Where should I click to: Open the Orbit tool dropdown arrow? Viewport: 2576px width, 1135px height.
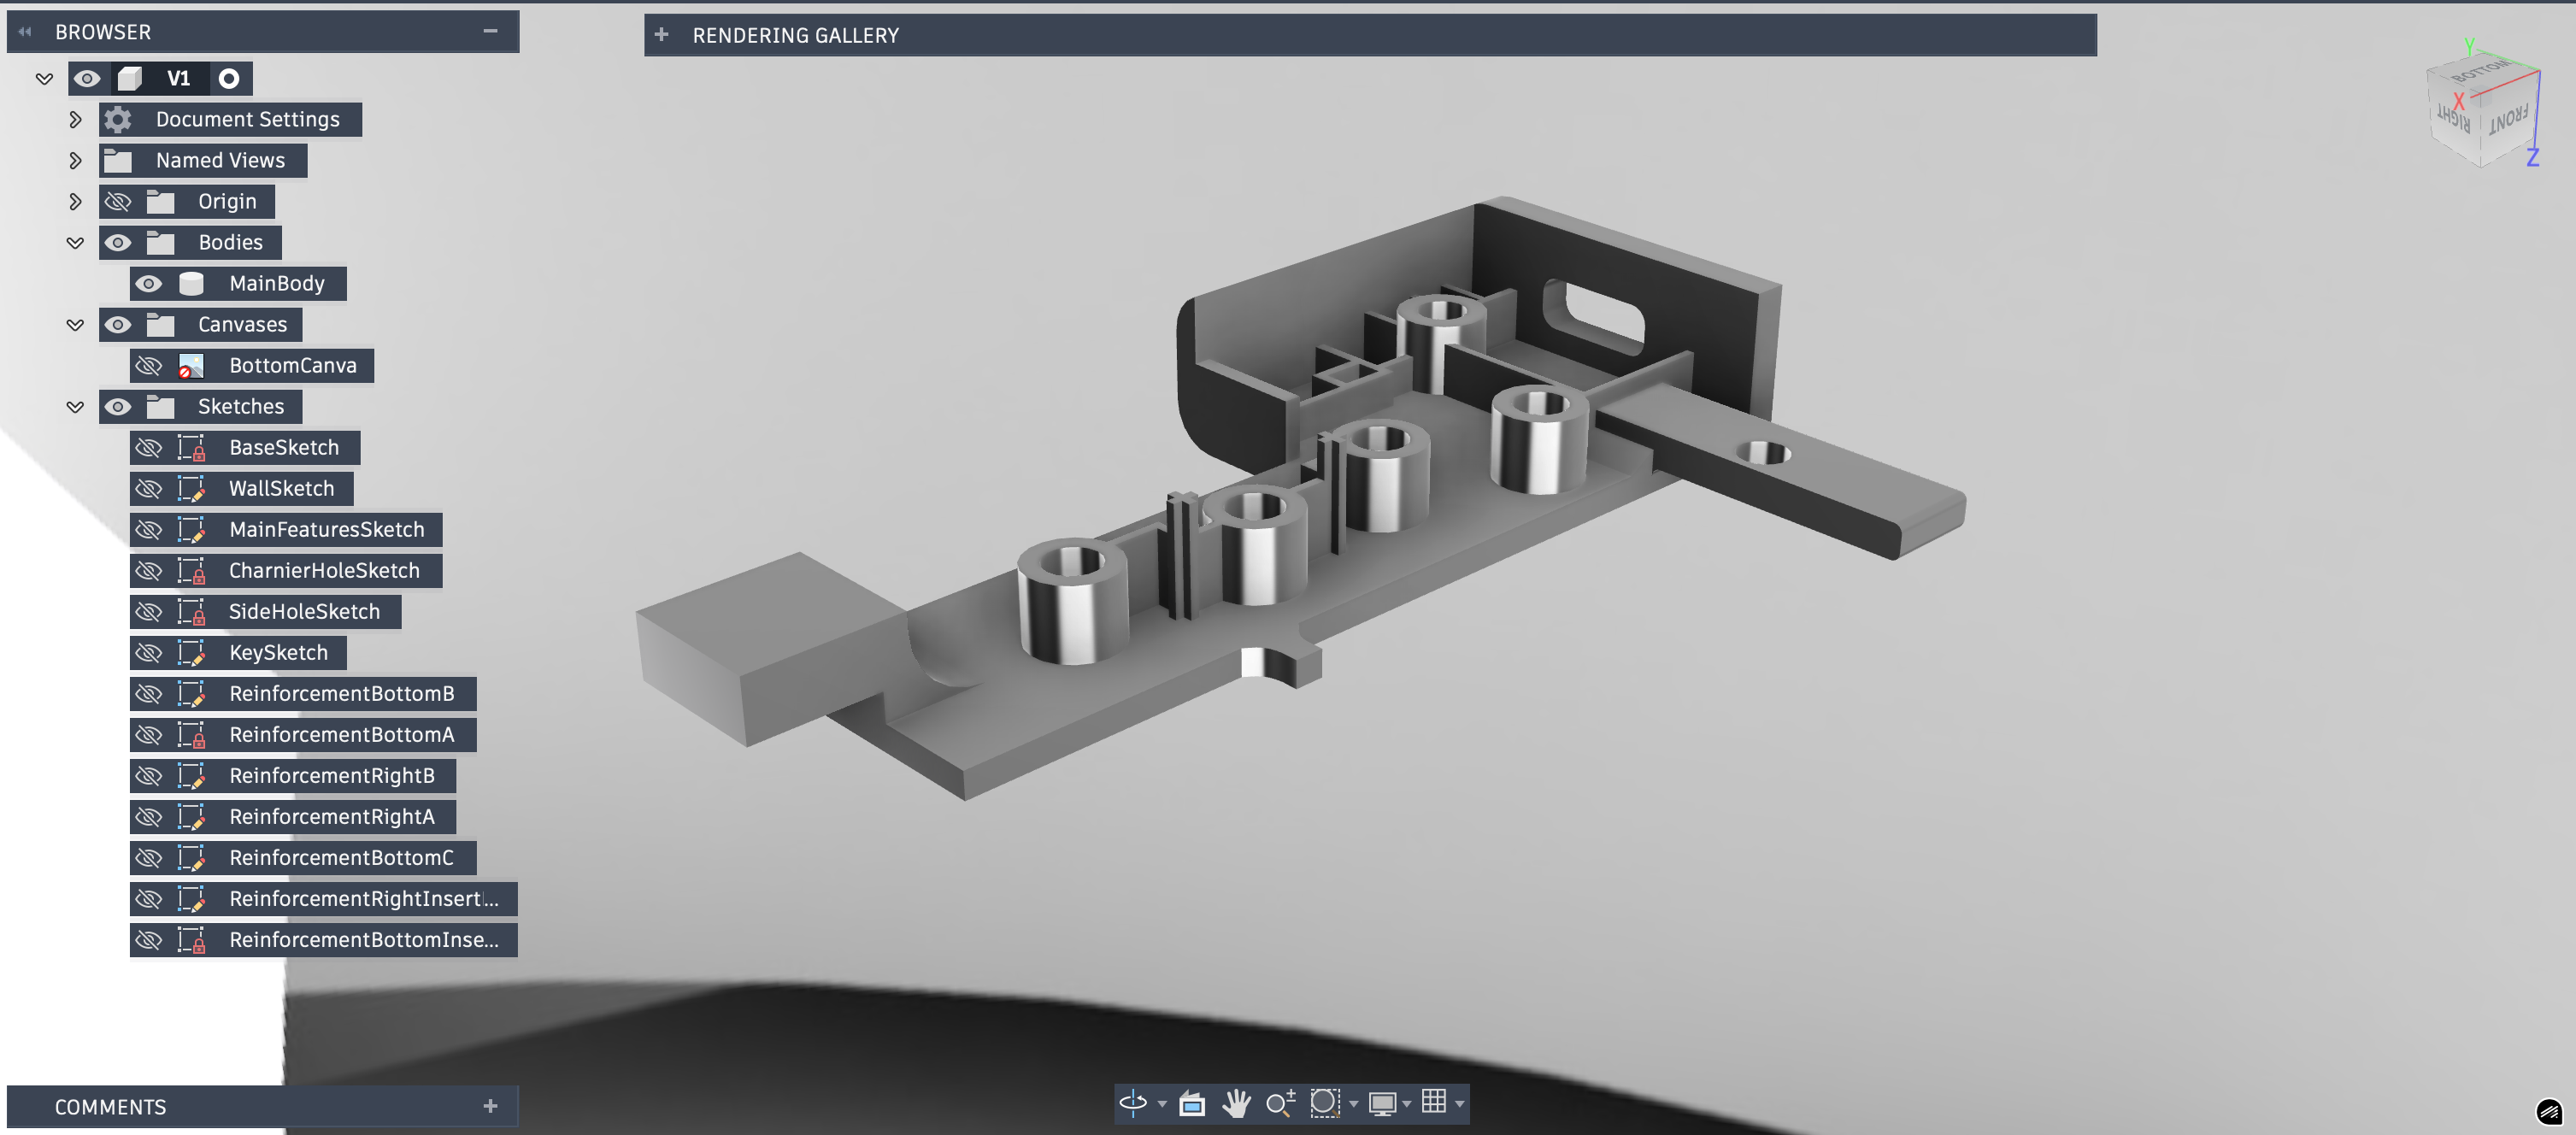[1162, 1104]
